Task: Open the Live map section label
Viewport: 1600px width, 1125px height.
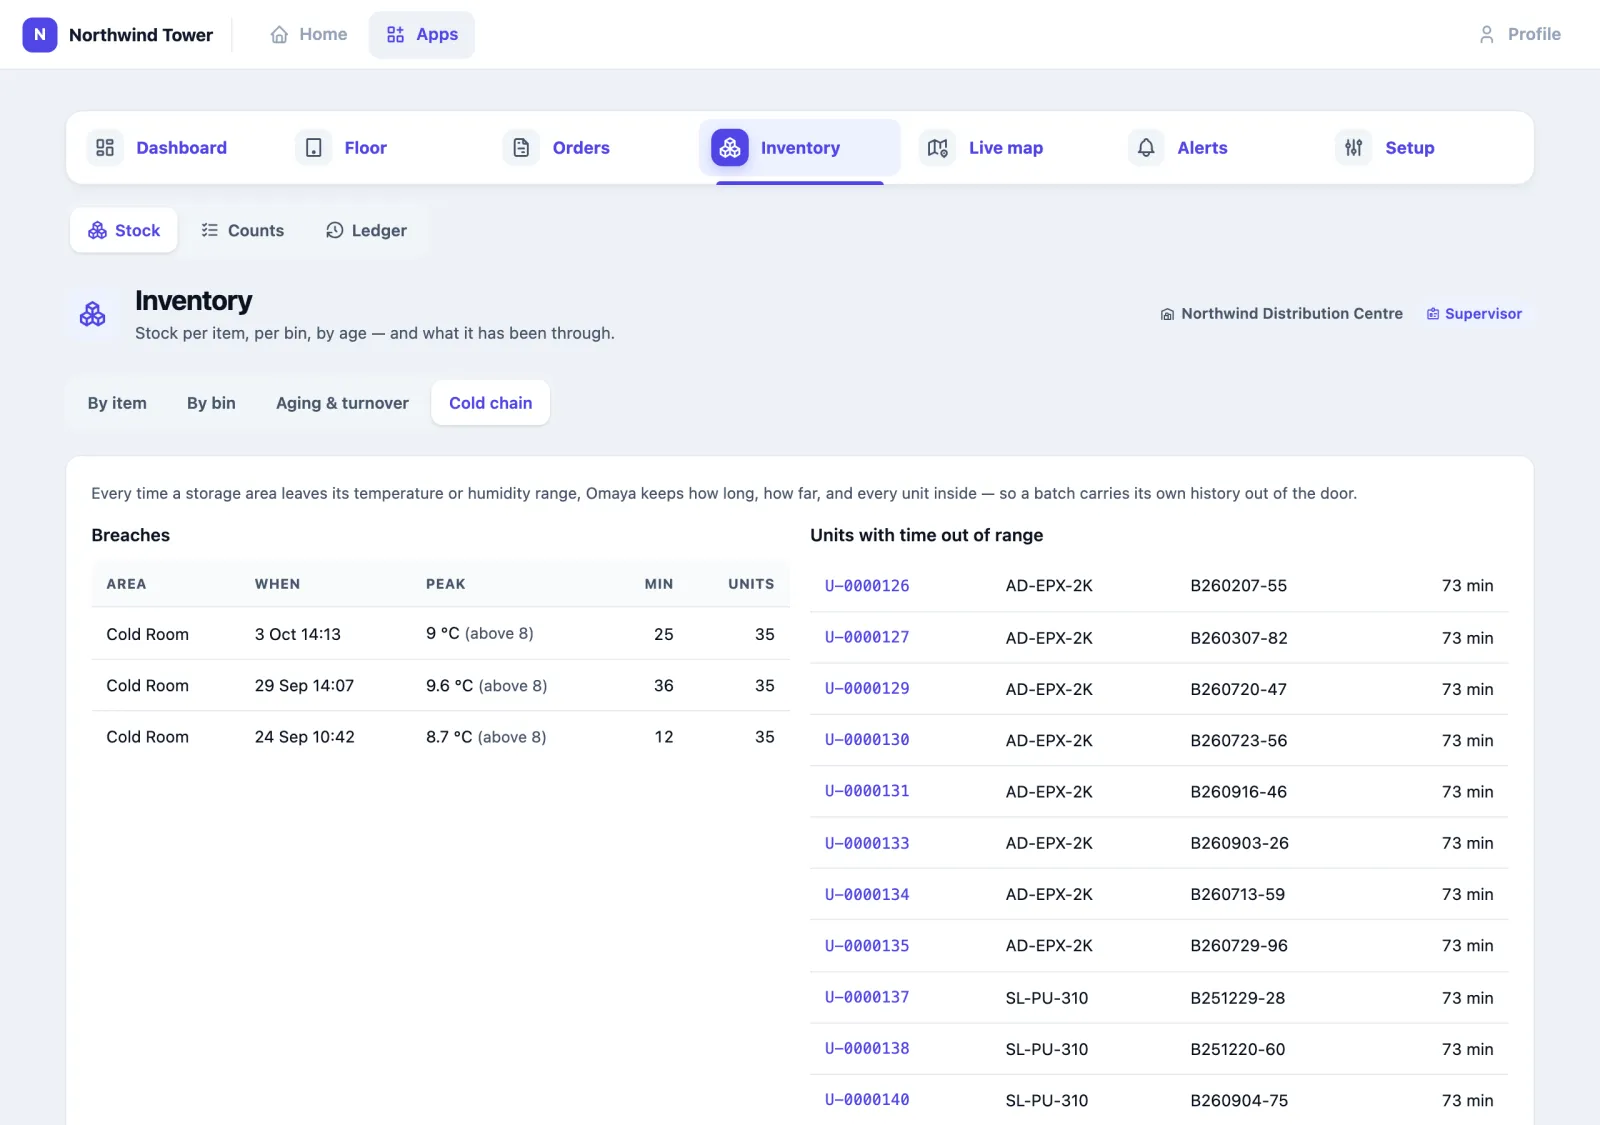Action: tap(1006, 148)
